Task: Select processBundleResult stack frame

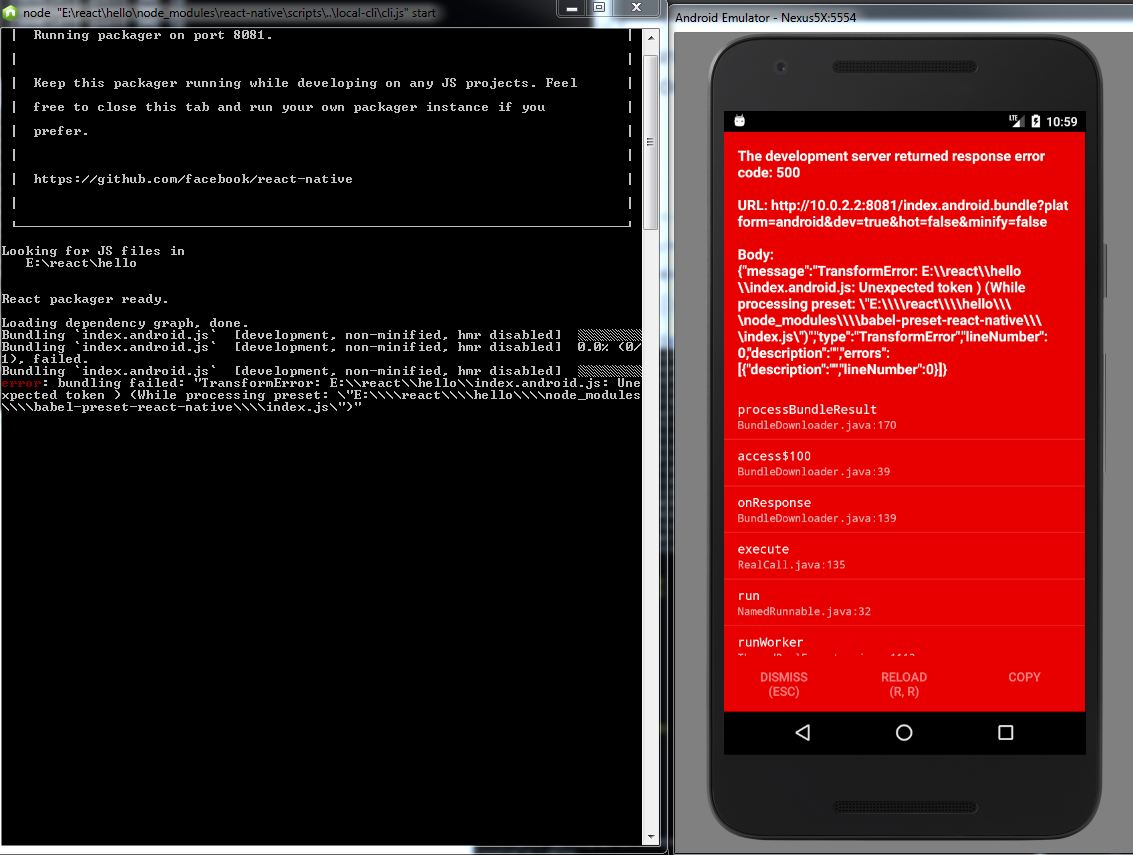Action: pos(904,416)
